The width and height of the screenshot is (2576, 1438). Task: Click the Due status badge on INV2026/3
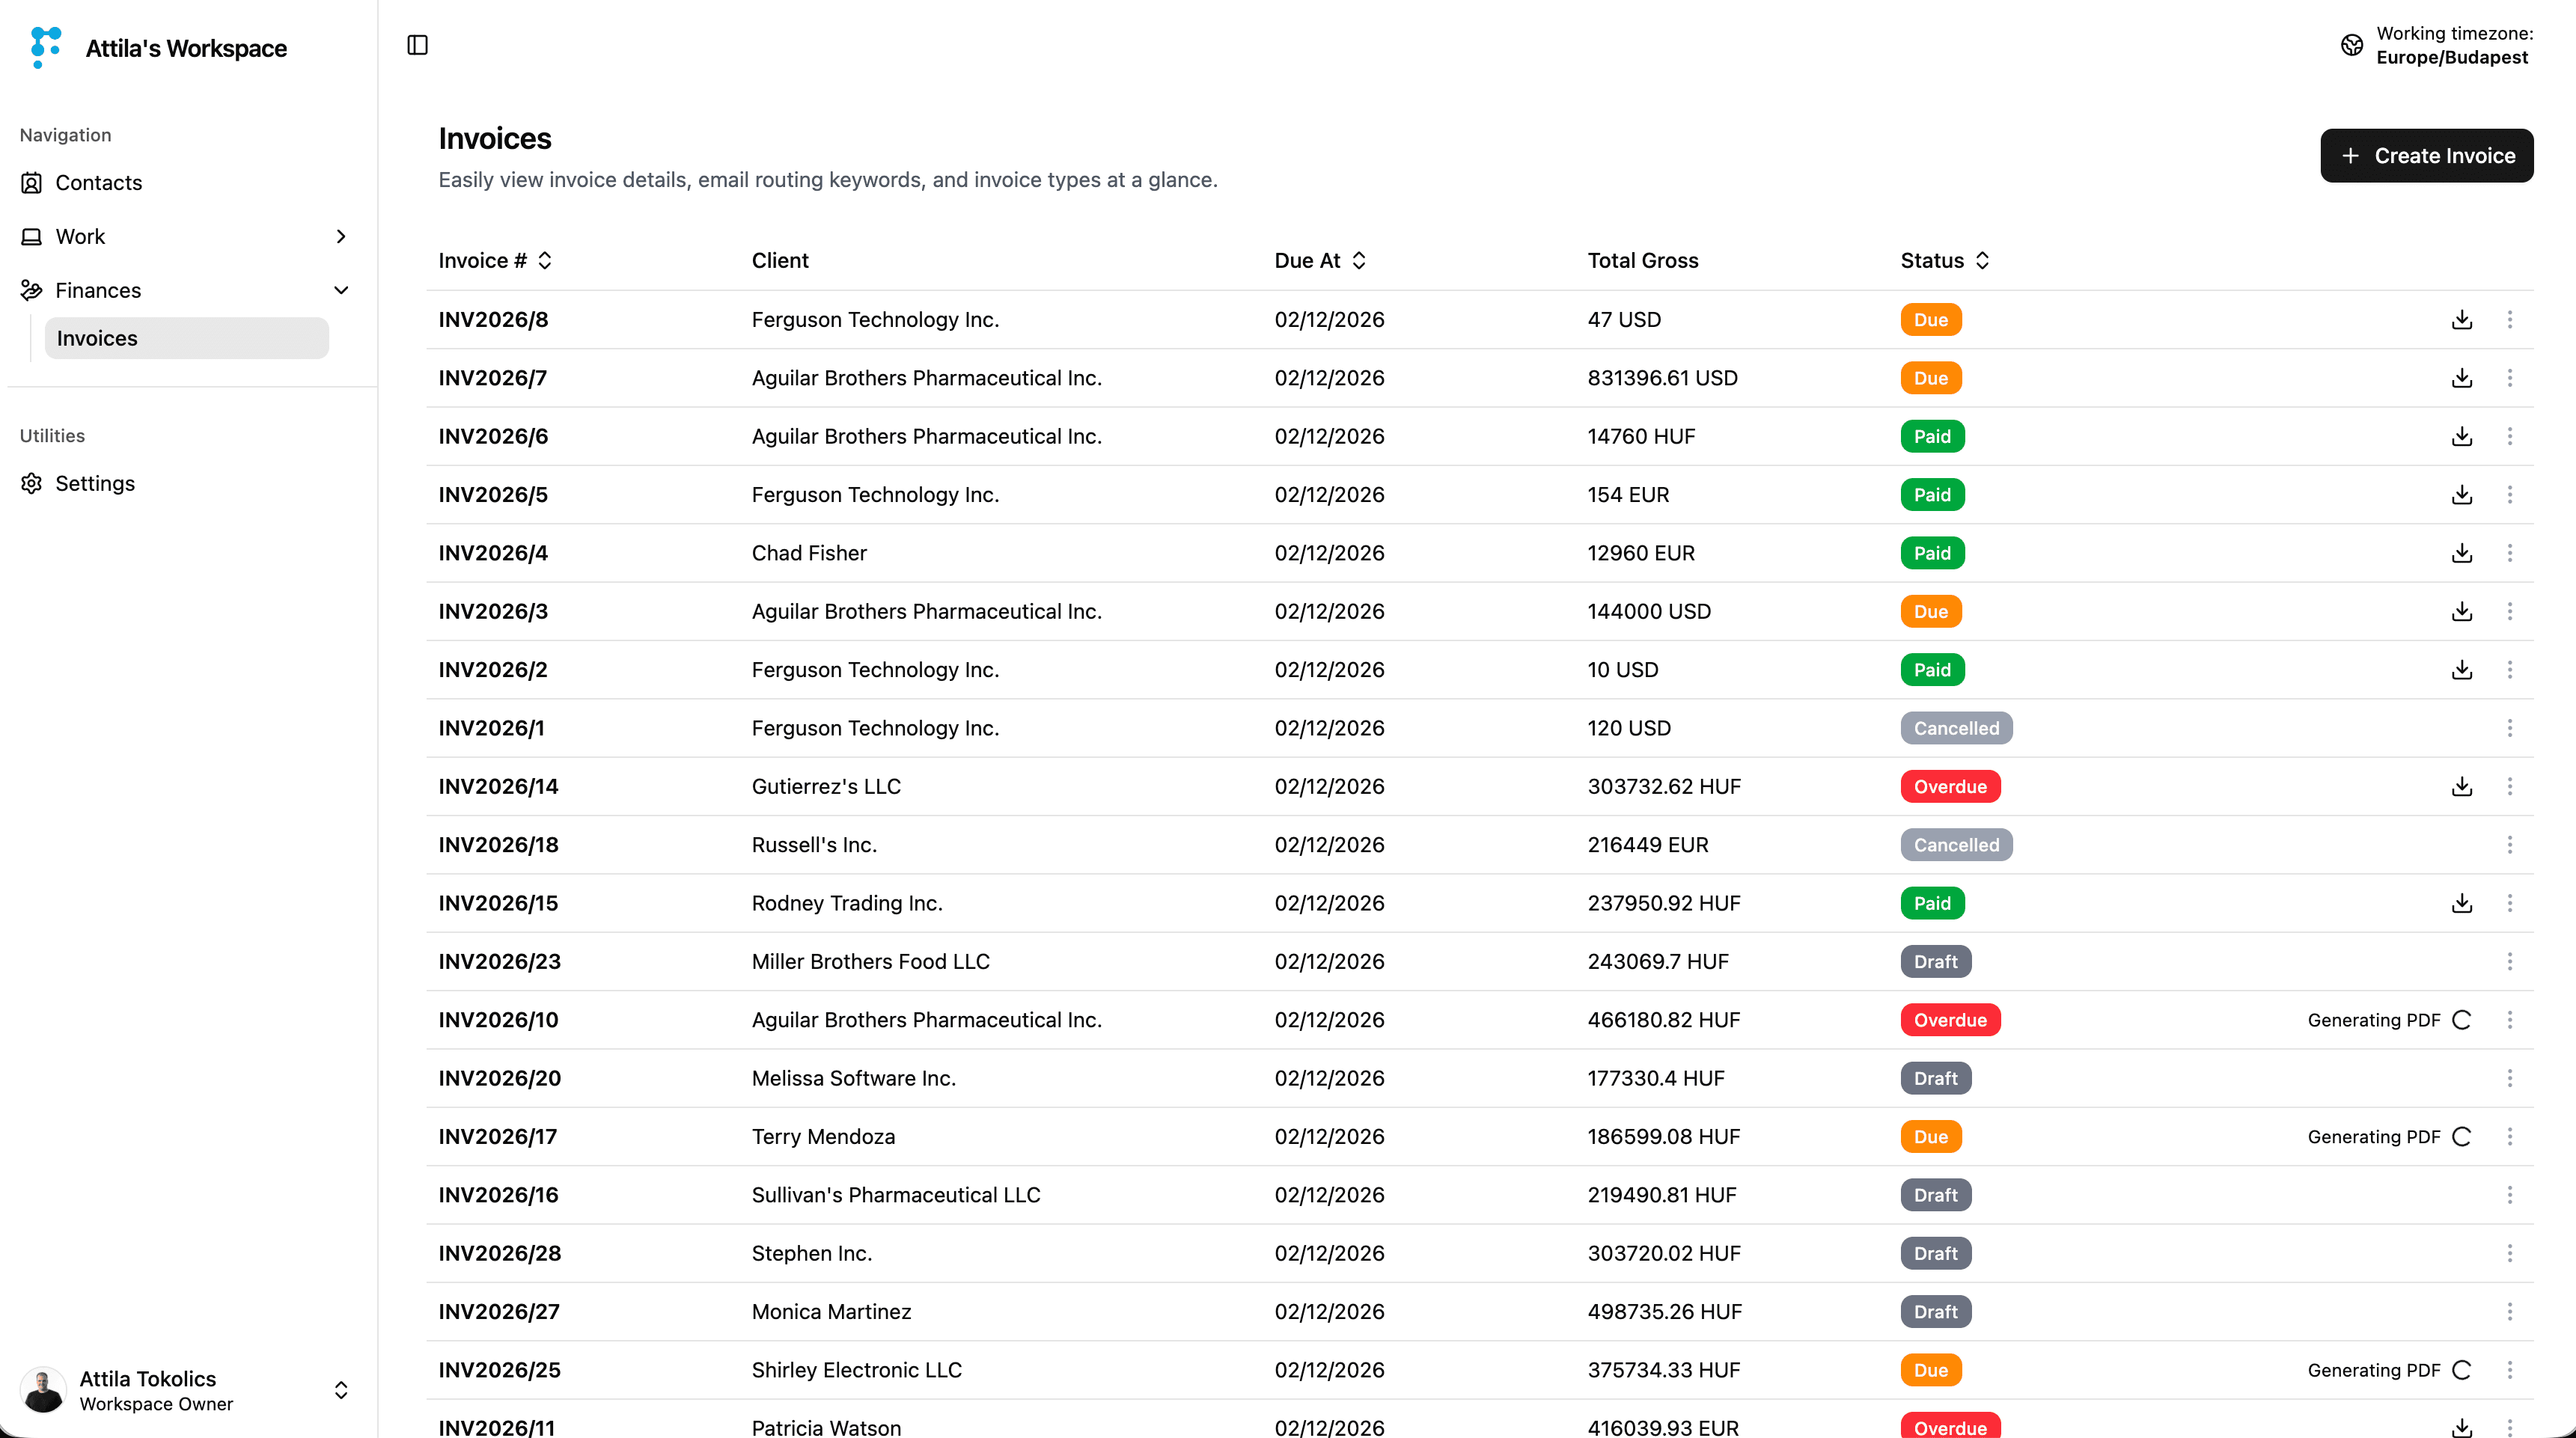[x=1930, y=611]
